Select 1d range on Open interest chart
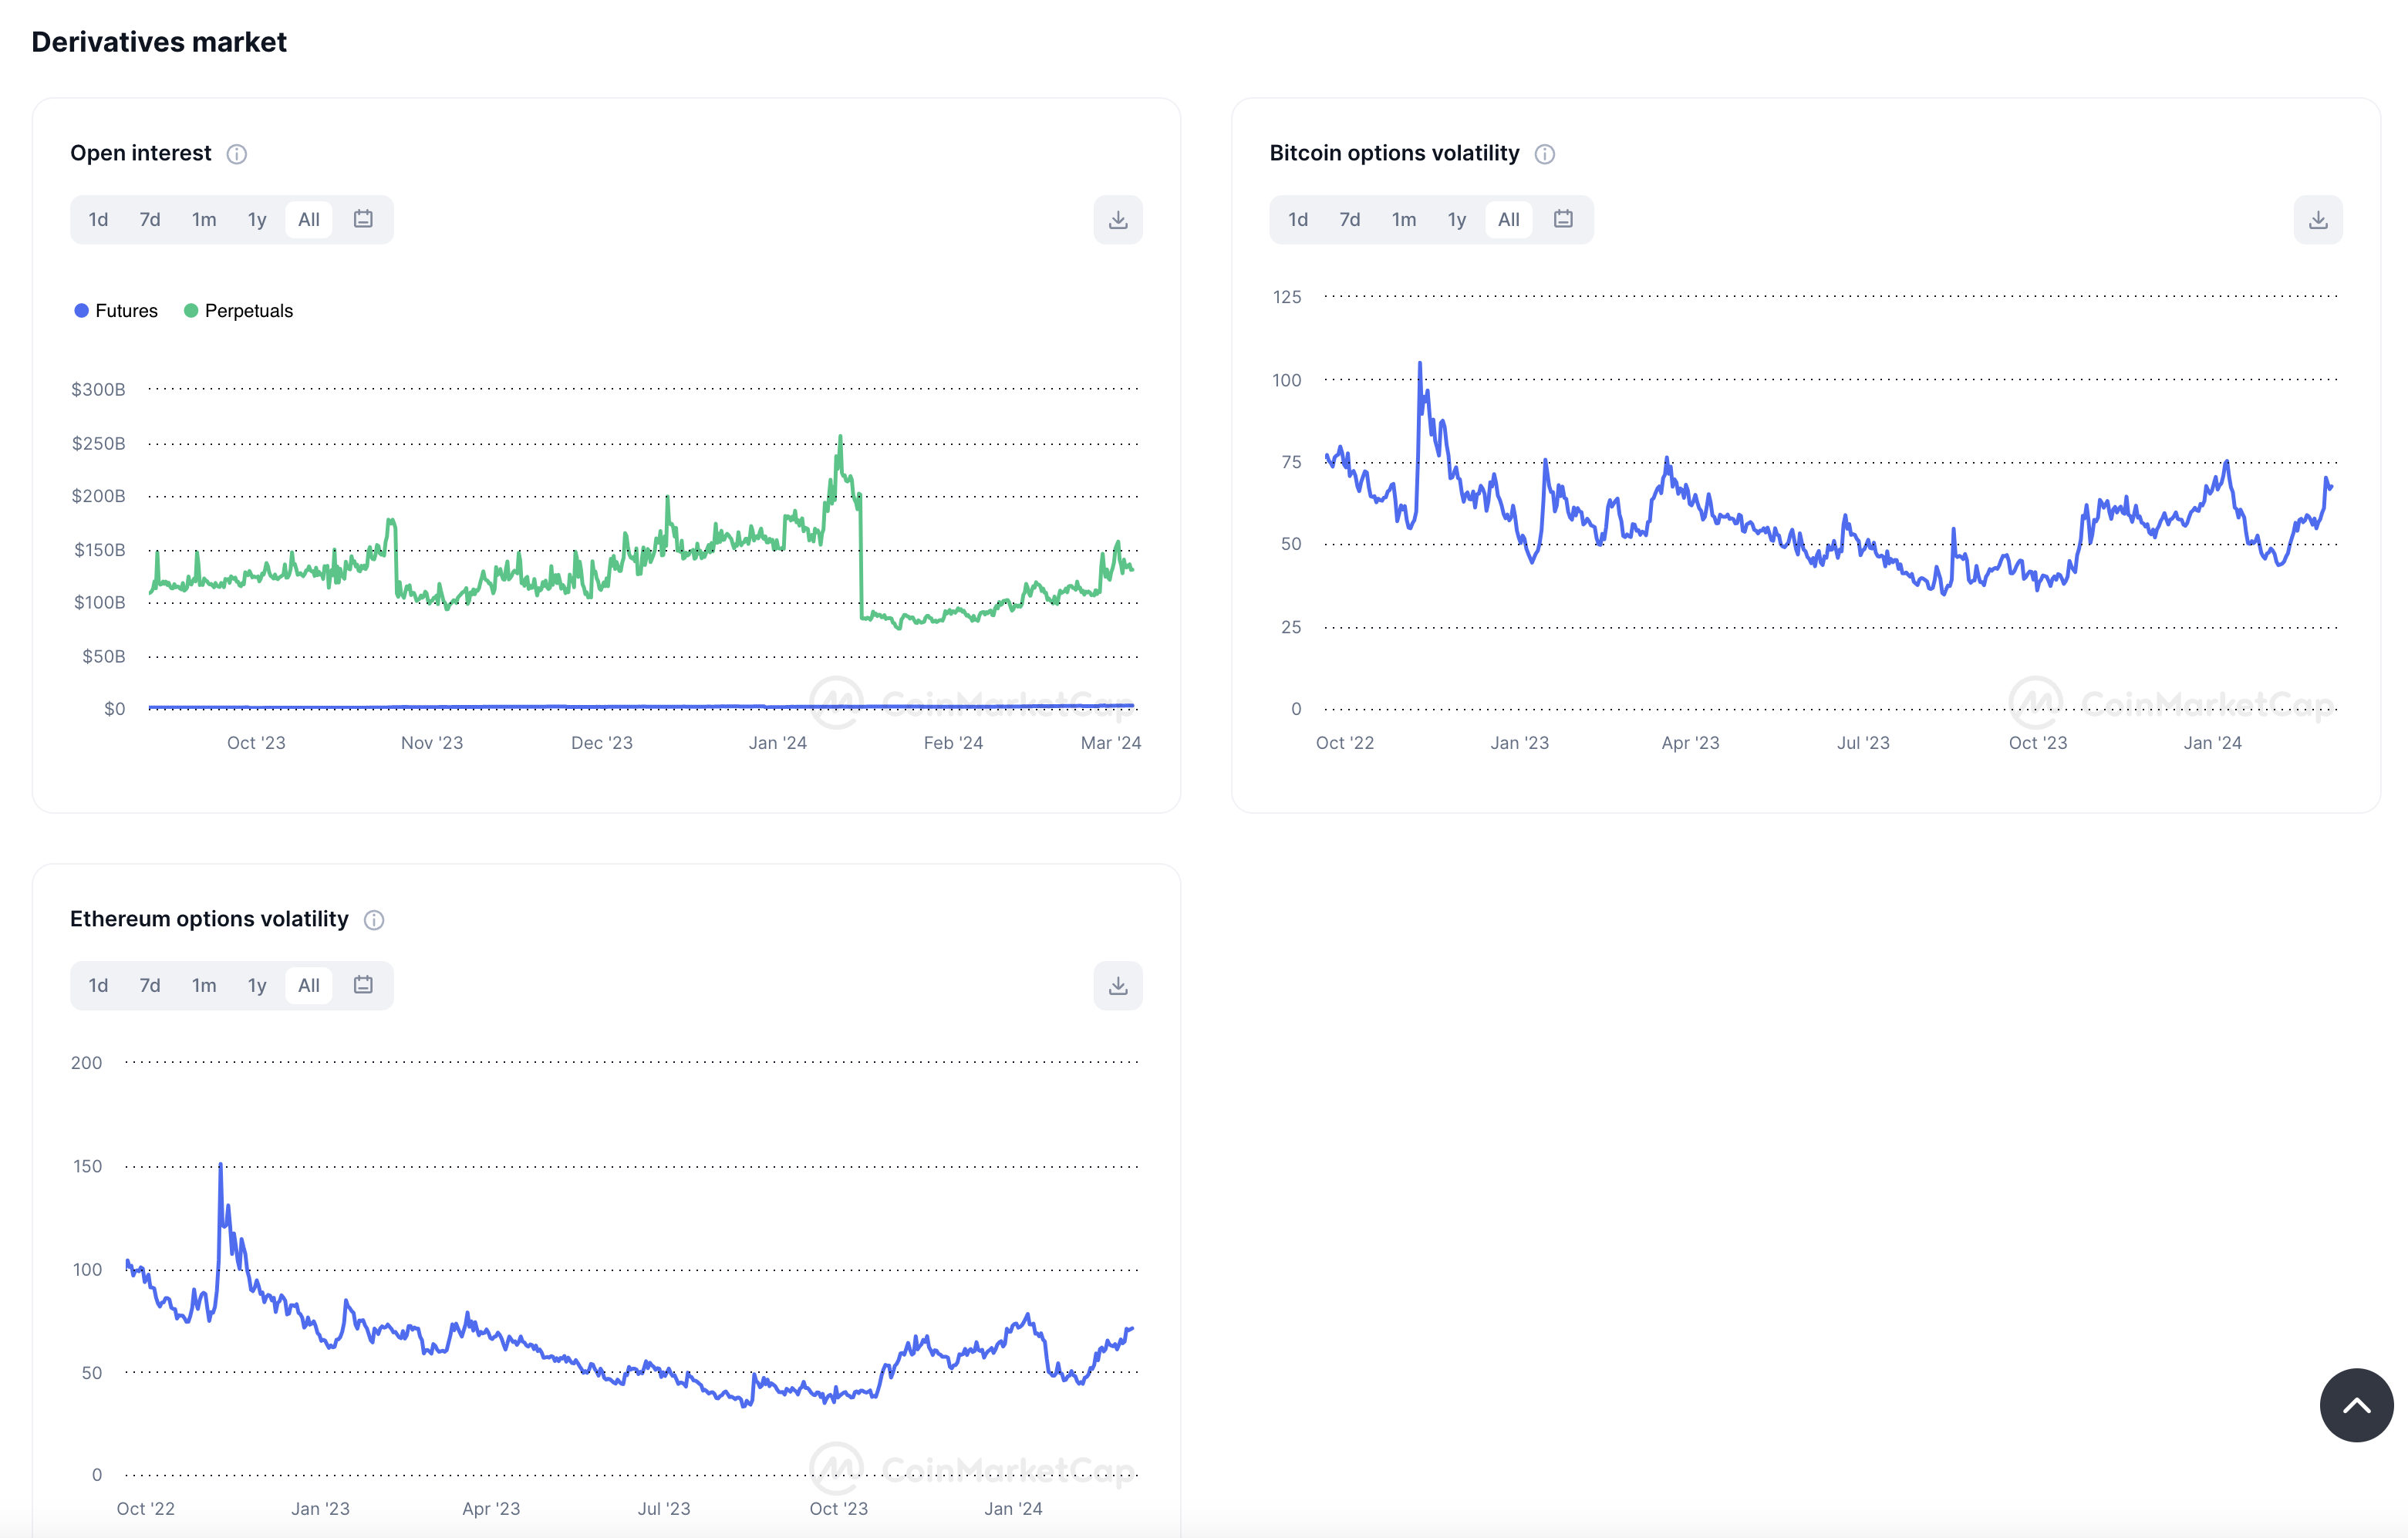This screenshot has width=2408, height=1538. point(98,220)
